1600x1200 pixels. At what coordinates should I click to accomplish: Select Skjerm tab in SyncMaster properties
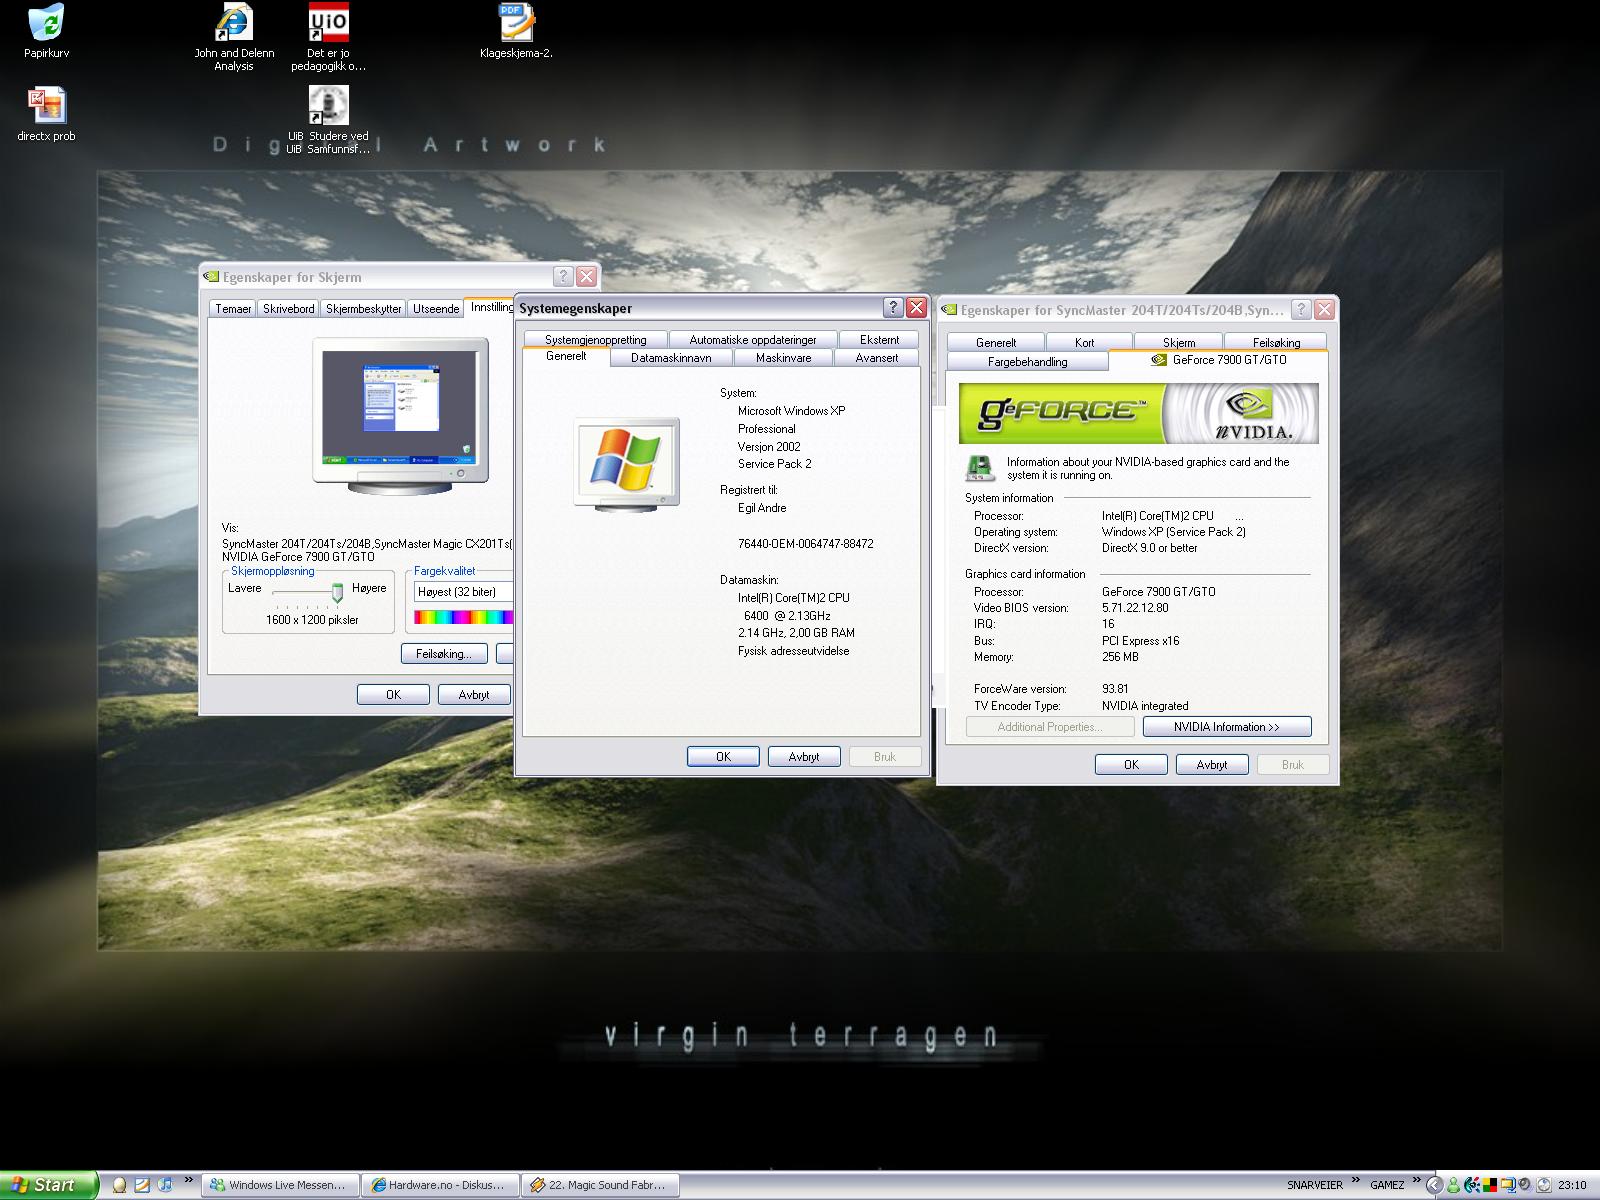coord(1179,342)
